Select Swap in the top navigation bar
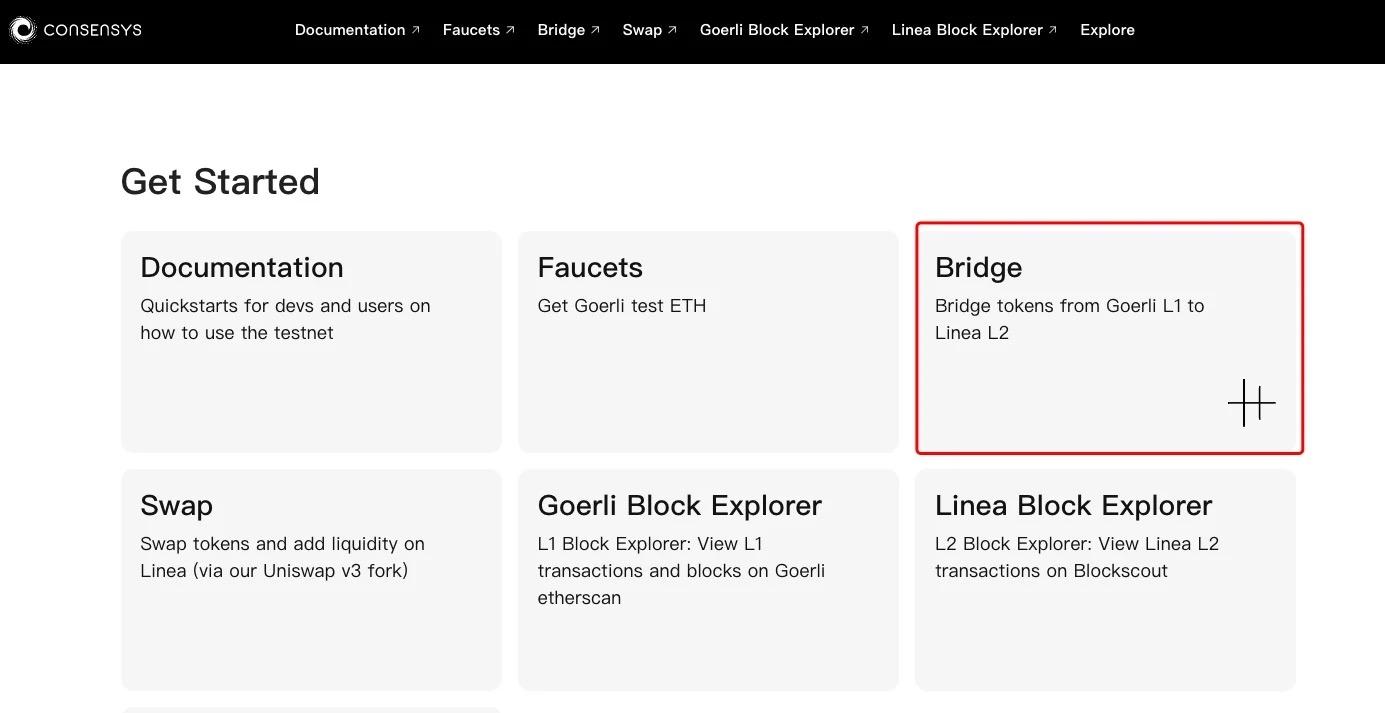Screen dimensions: 1385x713 pos(642,30)
